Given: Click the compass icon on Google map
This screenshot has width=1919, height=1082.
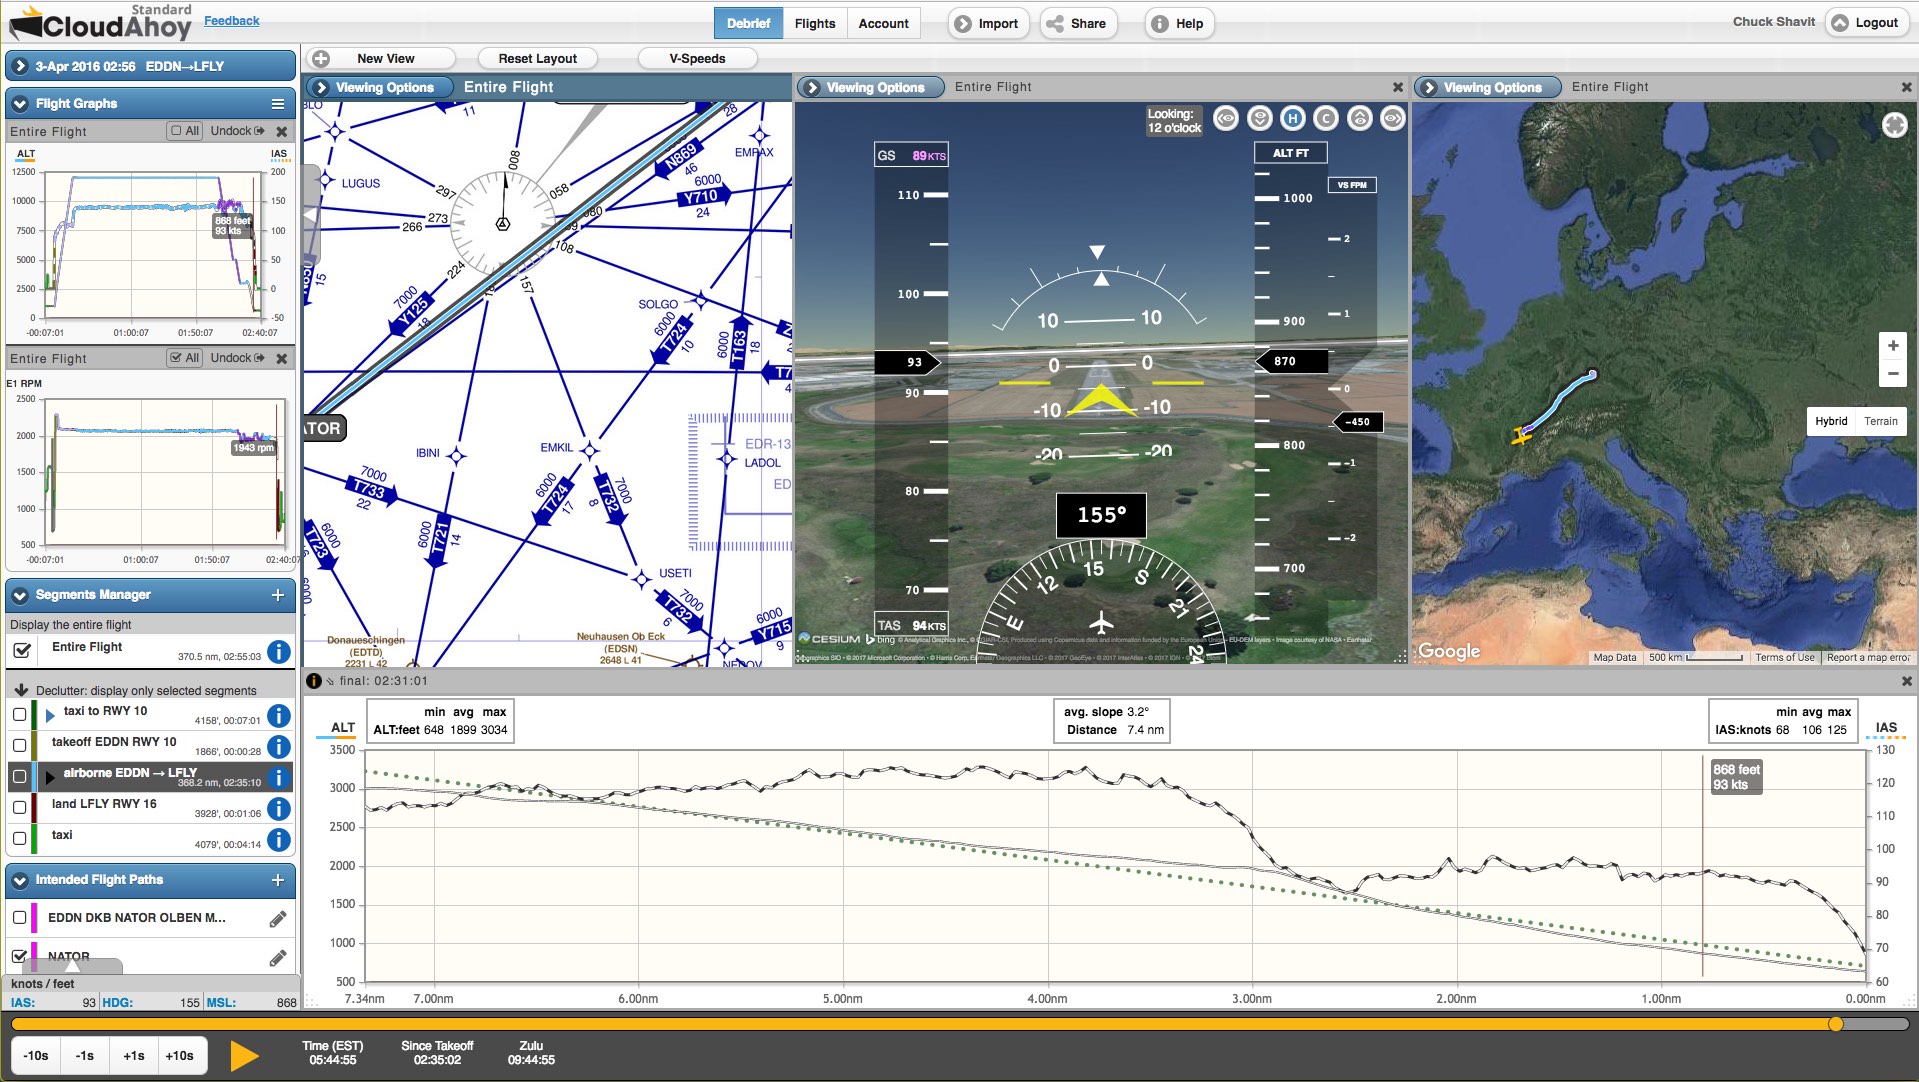Looking at the screenshot, I should pyautogui.click(x=1894, y=125).
